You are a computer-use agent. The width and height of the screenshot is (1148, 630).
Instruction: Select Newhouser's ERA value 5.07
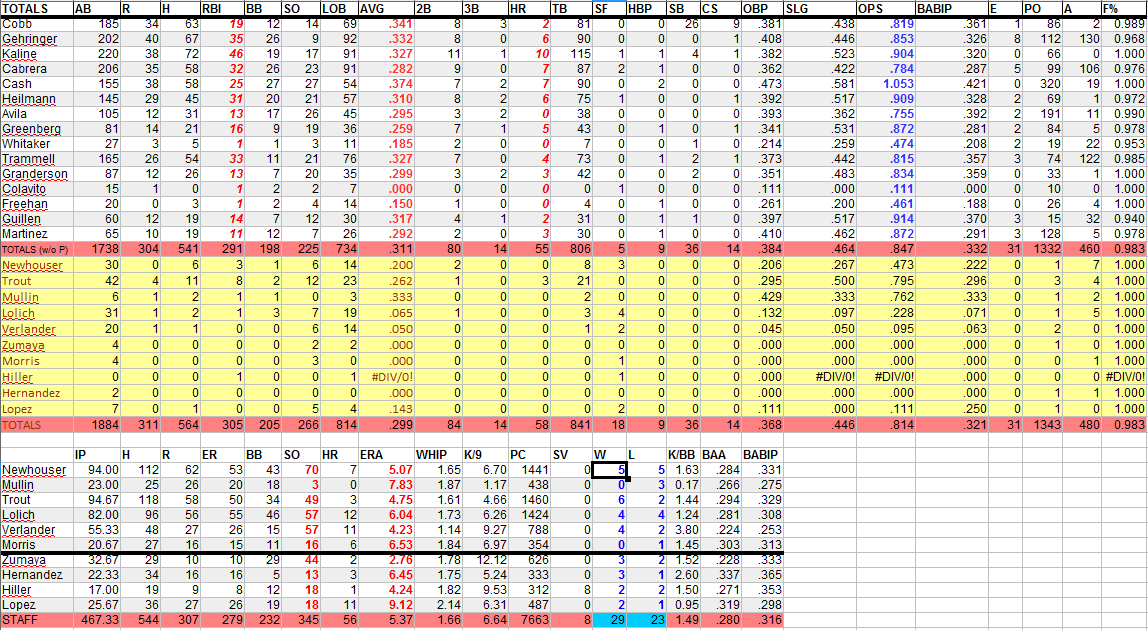point(386,470)
